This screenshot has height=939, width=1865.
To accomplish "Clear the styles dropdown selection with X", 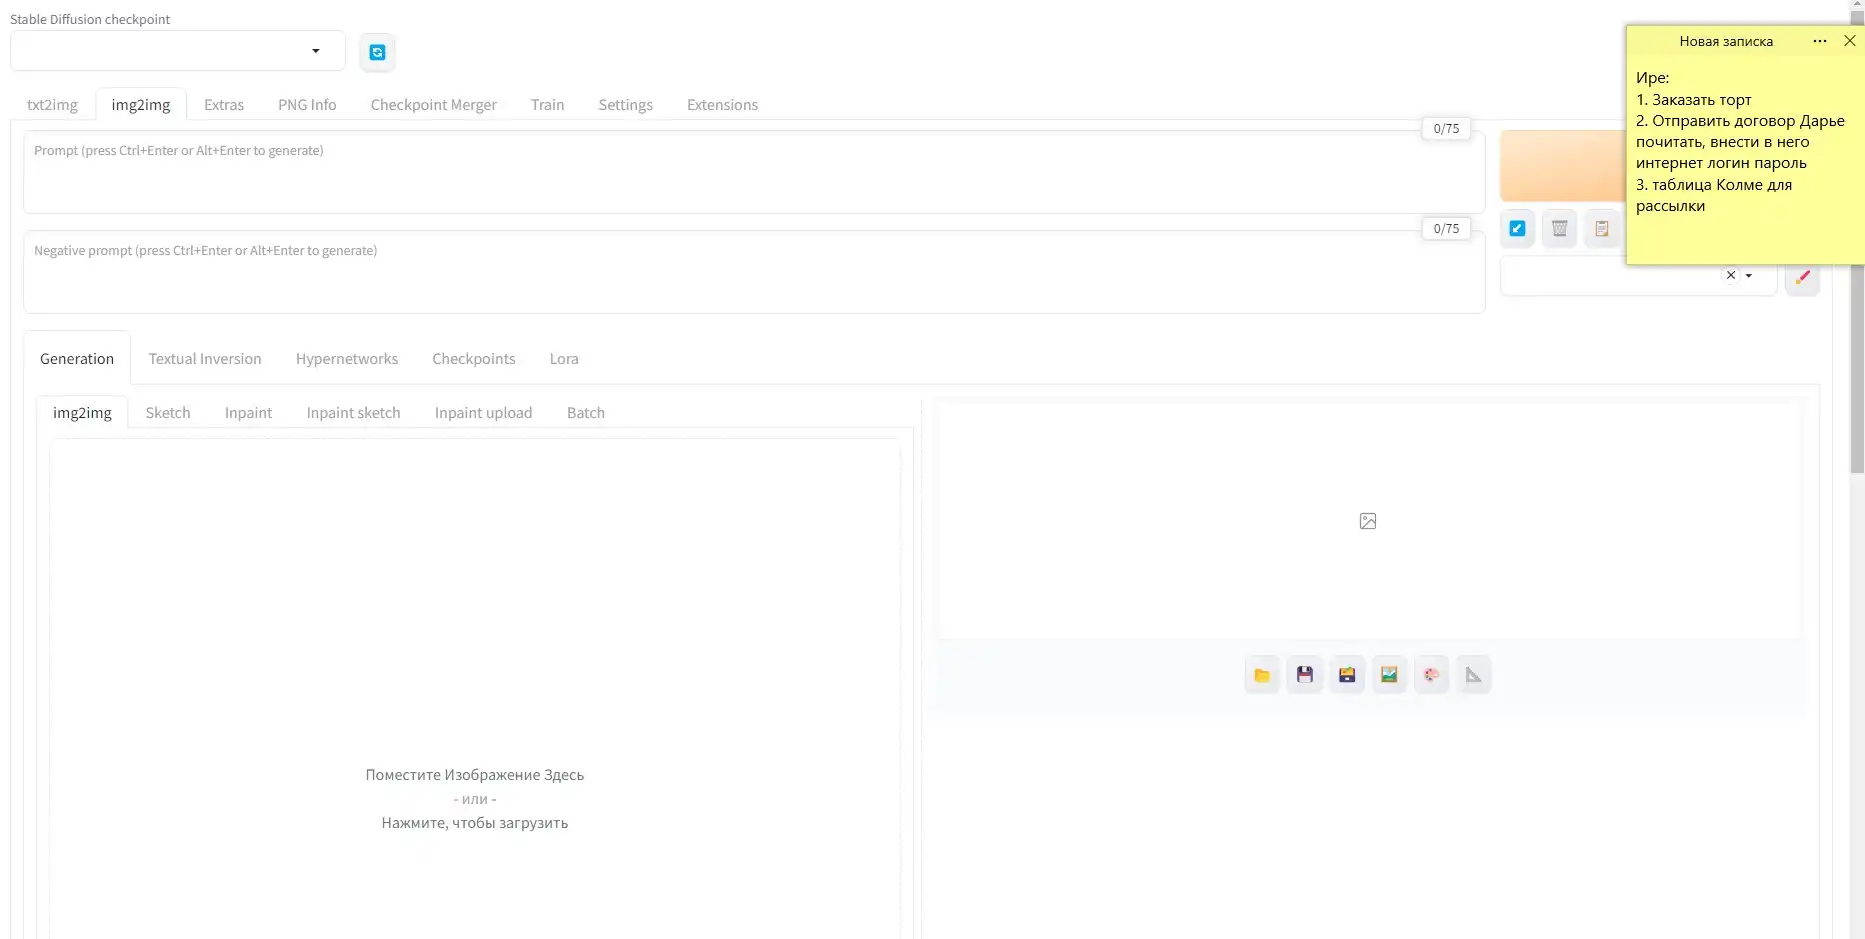I will (1731, 275).
